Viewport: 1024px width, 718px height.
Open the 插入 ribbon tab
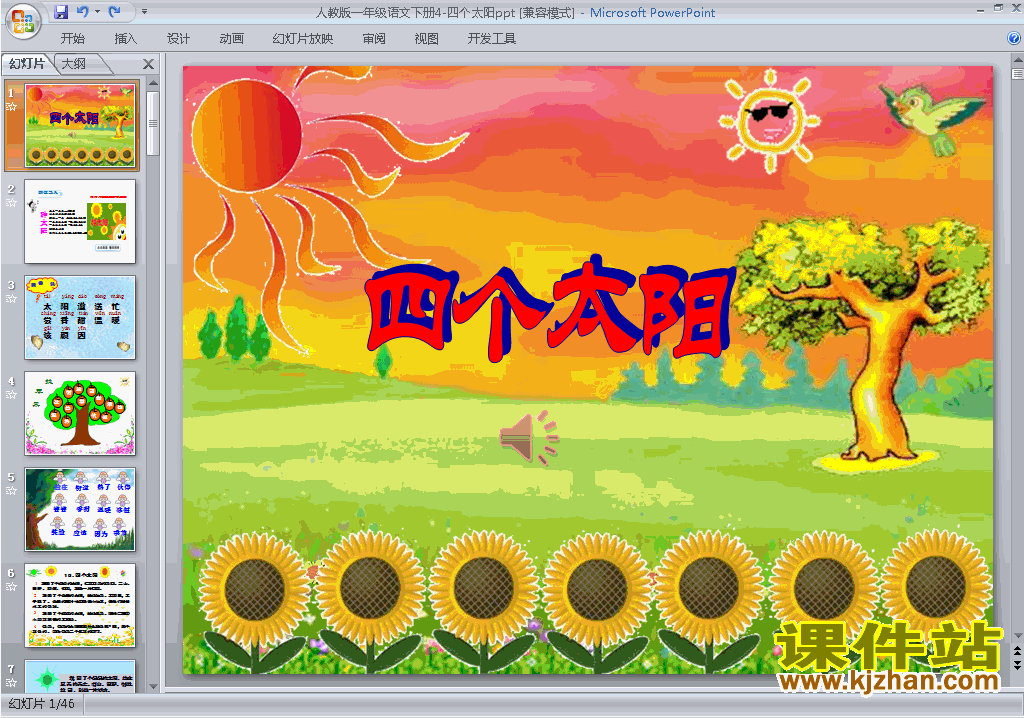[125, 39]
